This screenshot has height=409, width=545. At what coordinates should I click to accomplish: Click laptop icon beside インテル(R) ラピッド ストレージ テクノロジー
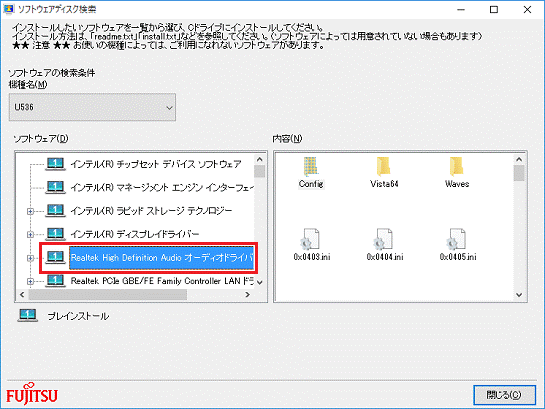(55, 211)
